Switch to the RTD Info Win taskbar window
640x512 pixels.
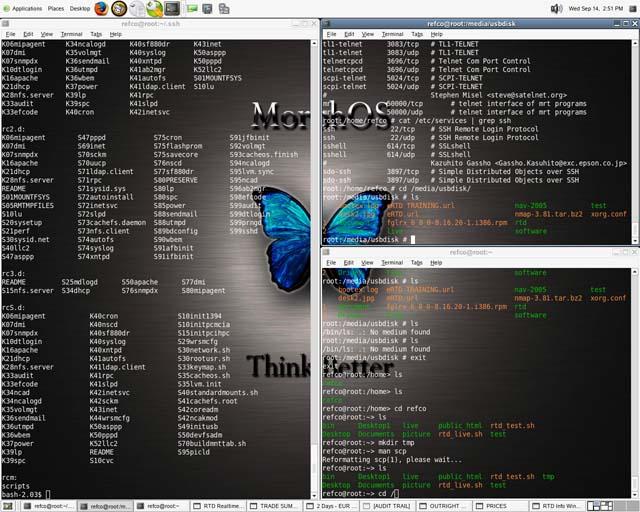(x=558, y=506)
